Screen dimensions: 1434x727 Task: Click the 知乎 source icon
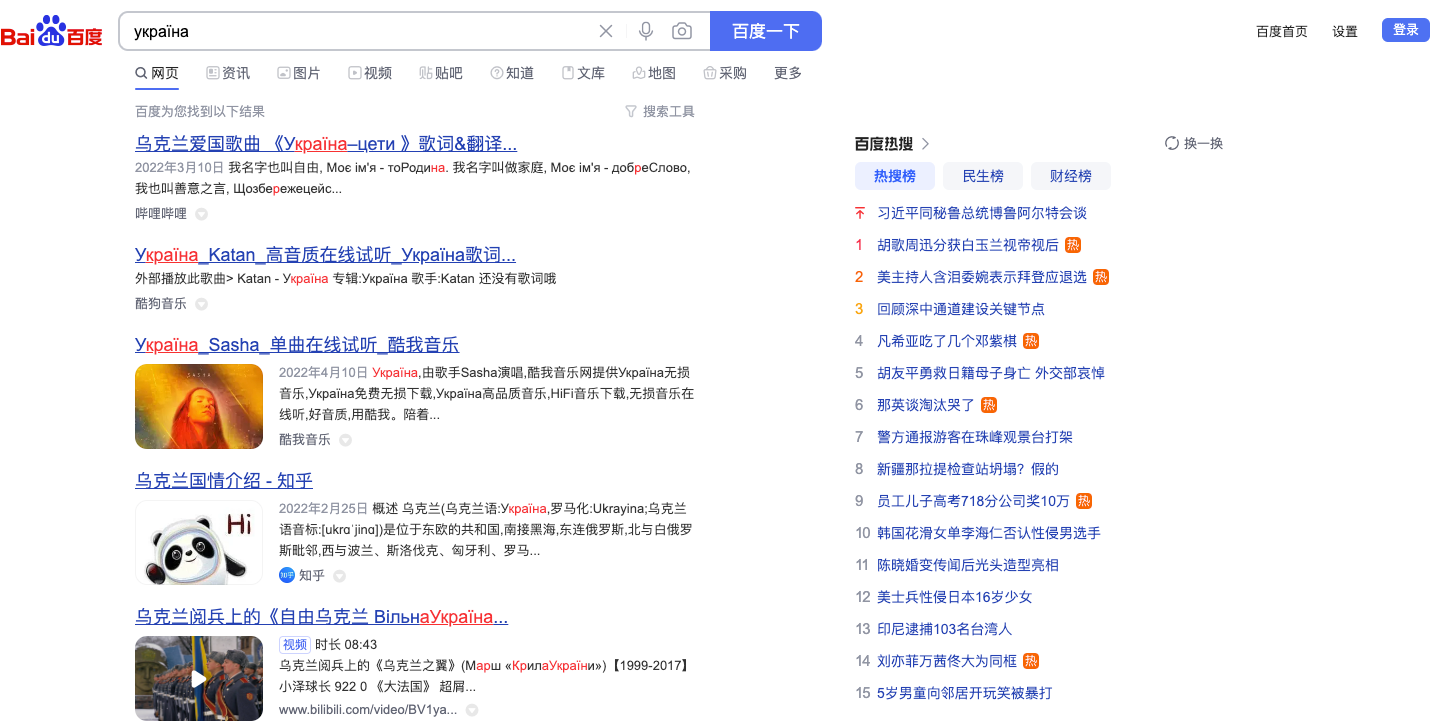[287, 575]
